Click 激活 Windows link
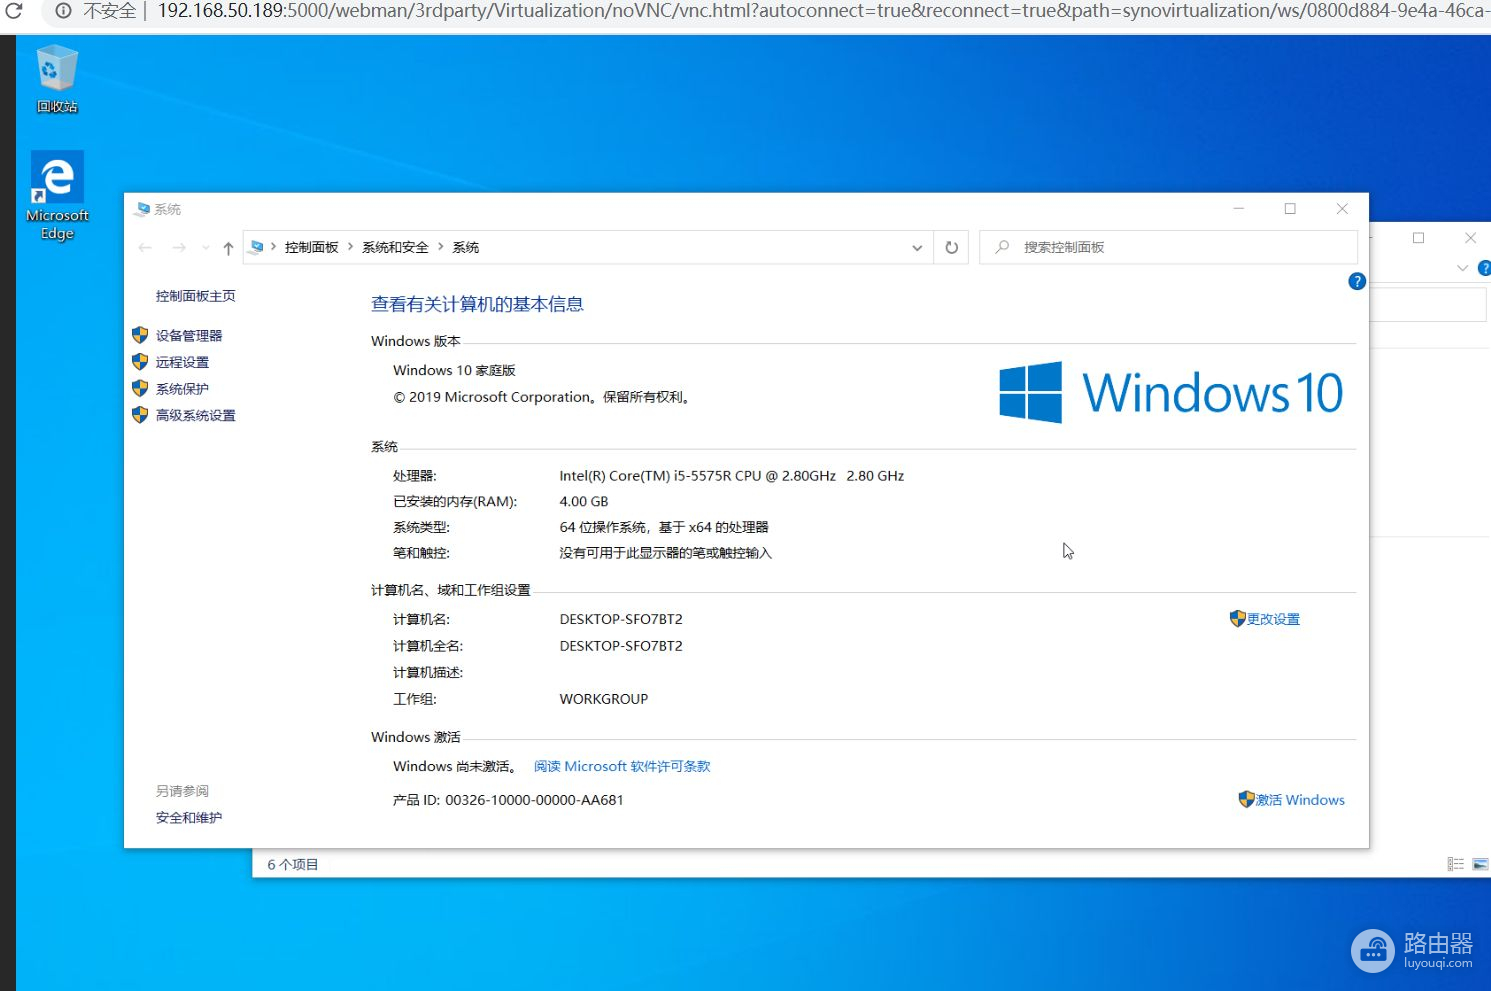The width and height of the screenshot is (1491, 991). 1299,800
